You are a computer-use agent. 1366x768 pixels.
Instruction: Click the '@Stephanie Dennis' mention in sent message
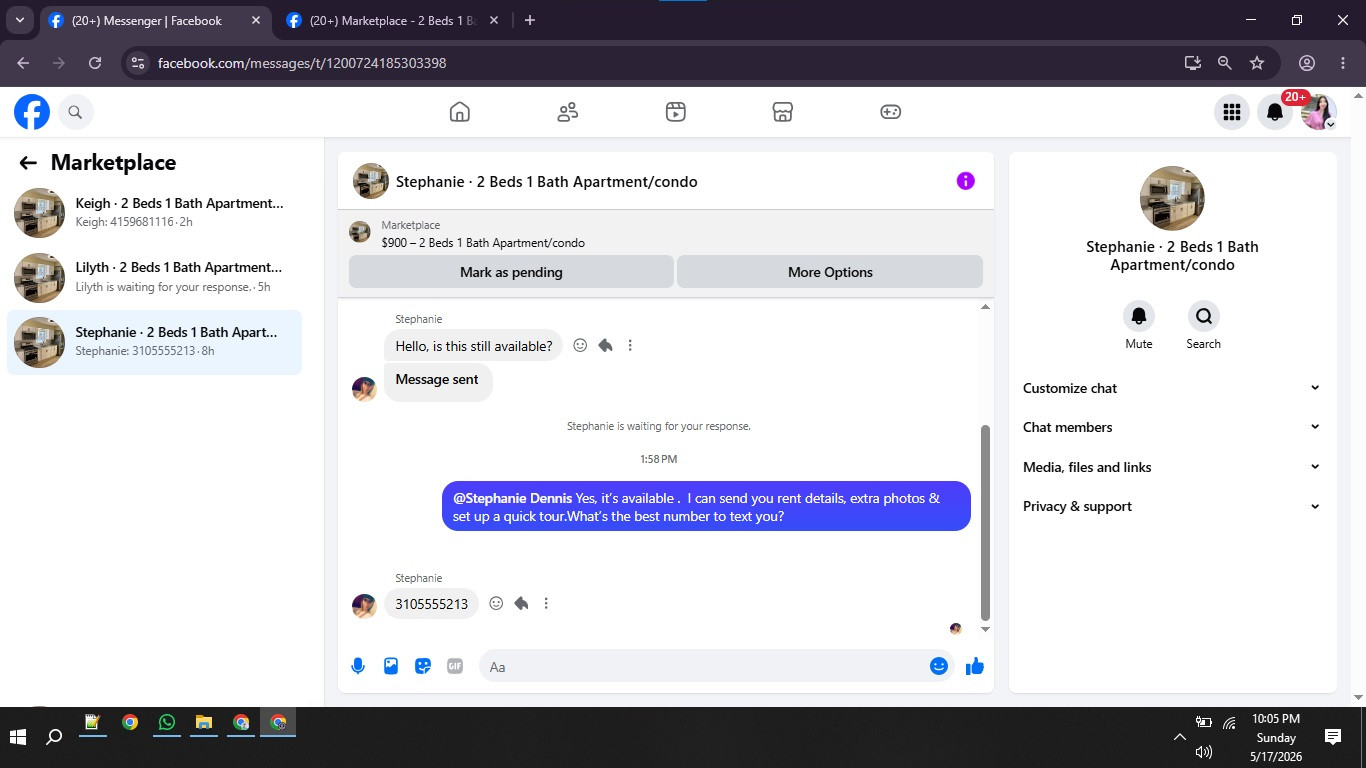512,498
